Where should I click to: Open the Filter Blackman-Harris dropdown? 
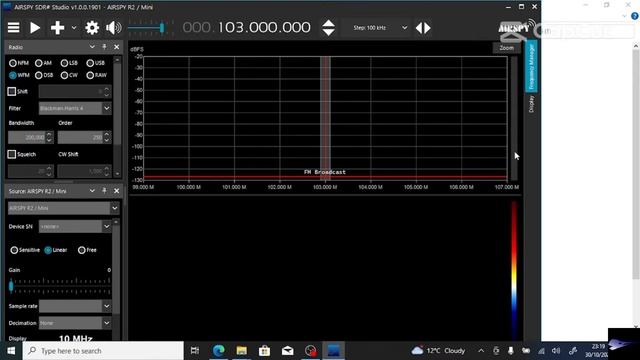(75, 108)
